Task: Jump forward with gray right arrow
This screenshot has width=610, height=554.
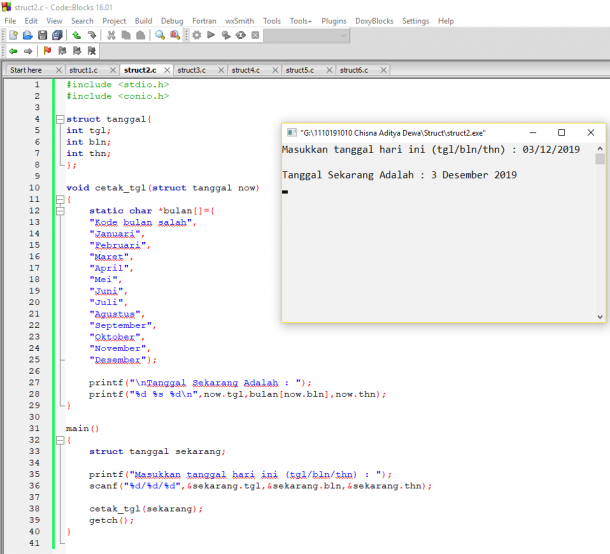Action: (28, 51)
